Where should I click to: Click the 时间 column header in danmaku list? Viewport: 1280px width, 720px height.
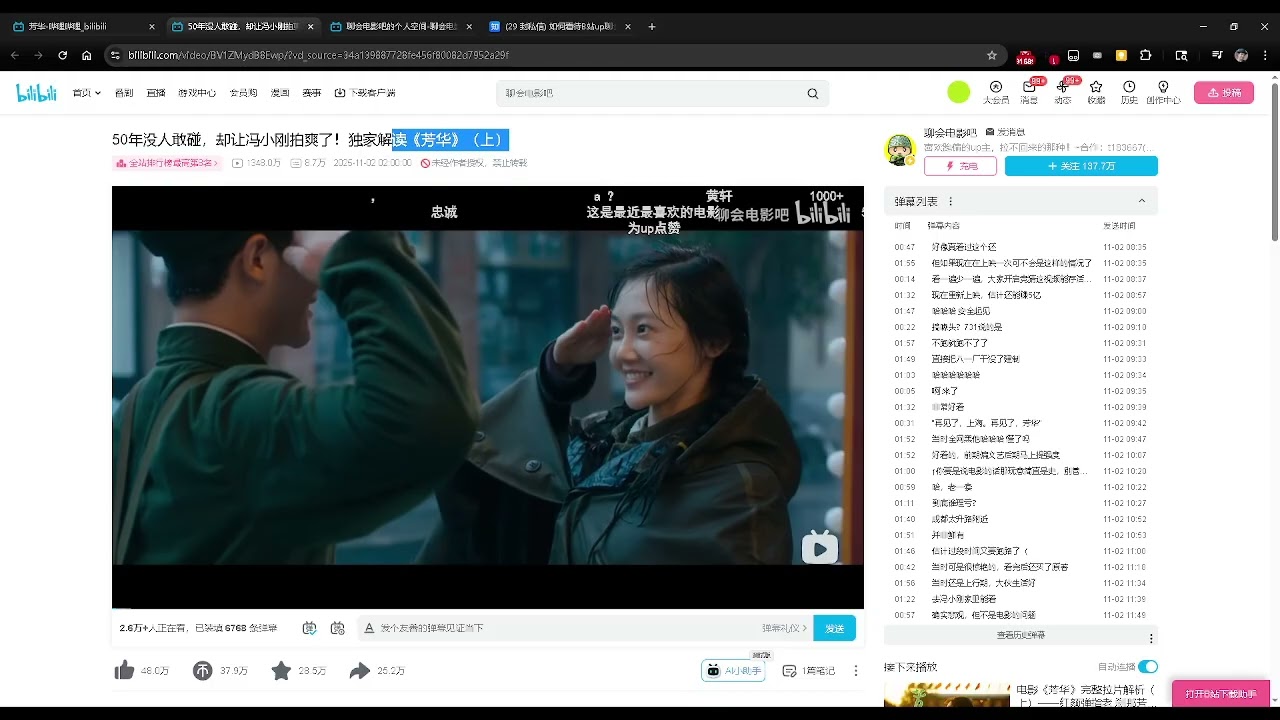tap(903, 226)
